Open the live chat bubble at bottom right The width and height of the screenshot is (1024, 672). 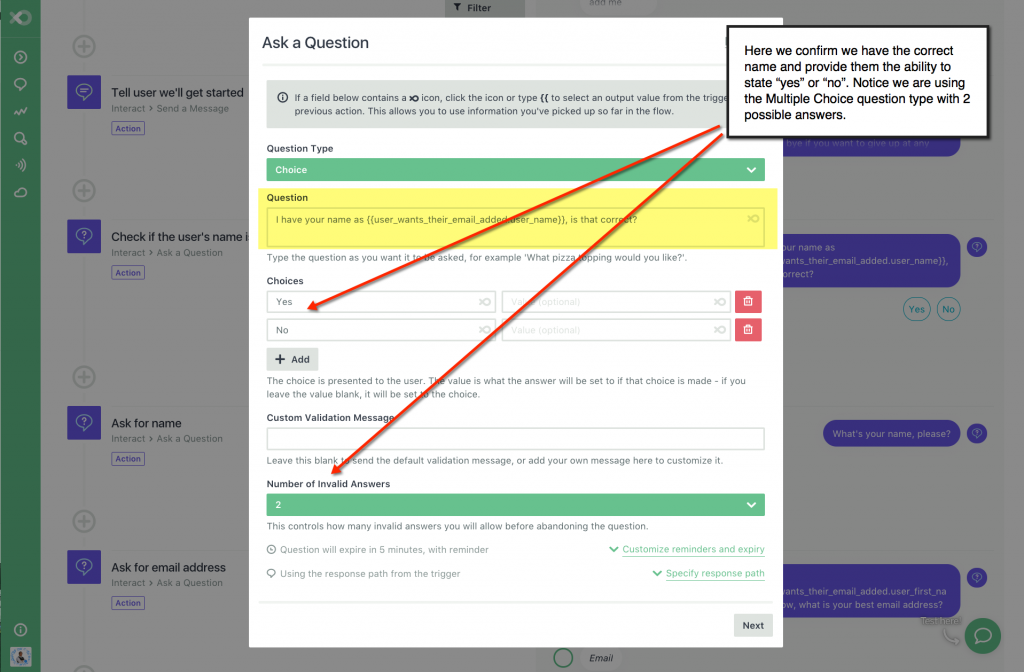click(x=982, y=636)
